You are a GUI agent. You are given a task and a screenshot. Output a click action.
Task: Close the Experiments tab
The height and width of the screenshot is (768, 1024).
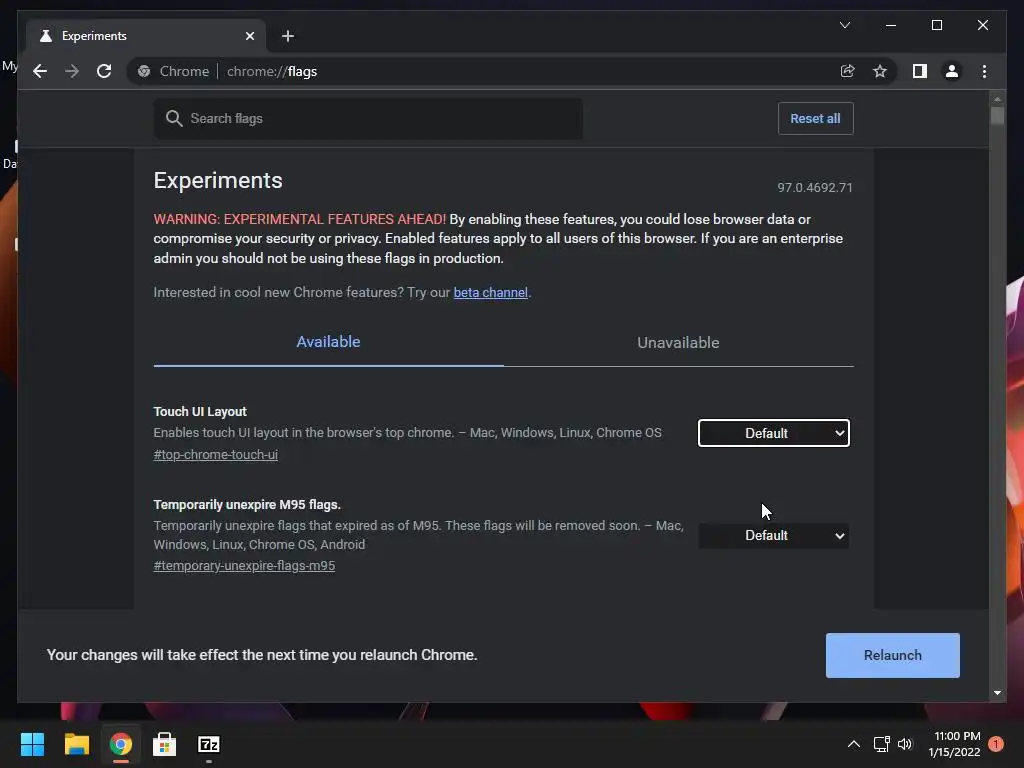(249, 36)
